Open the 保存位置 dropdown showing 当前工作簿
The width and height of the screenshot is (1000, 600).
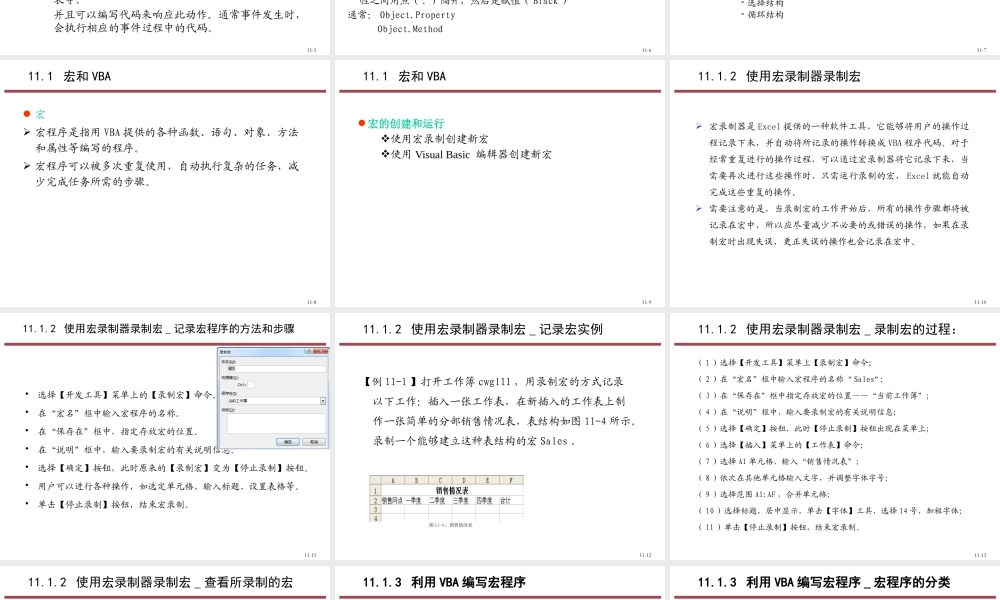(x=275, y=400)
